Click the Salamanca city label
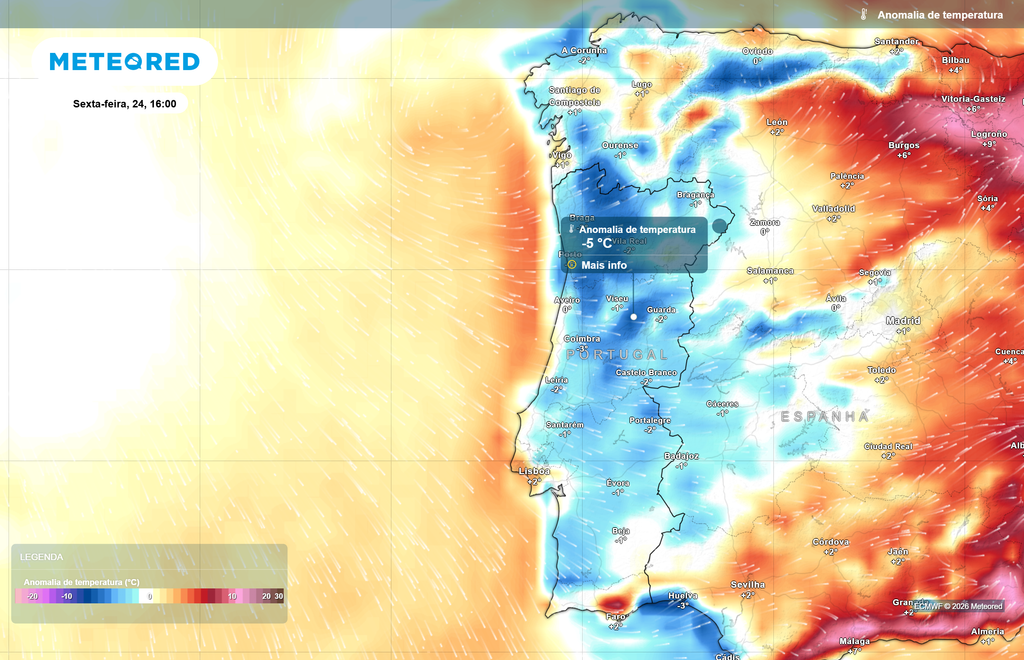 [771, 271]
